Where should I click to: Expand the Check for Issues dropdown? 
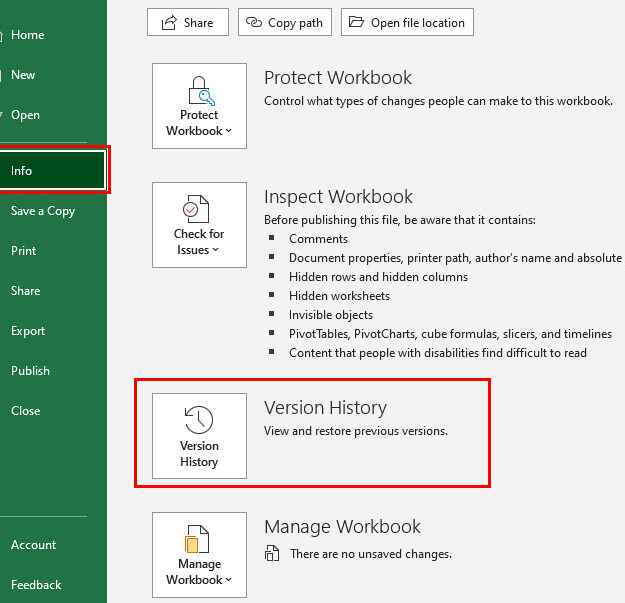click(216, 250)
